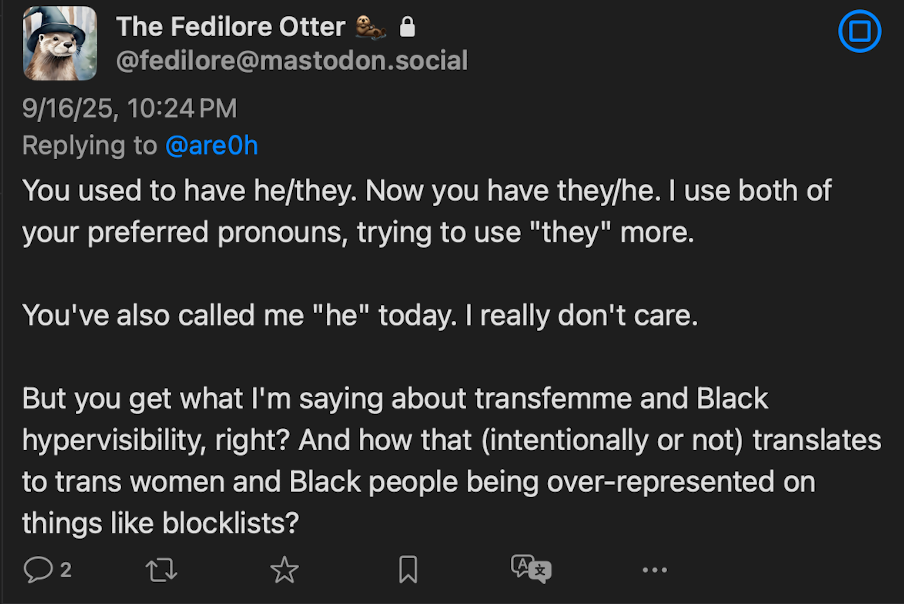Screen dimensions: 904x604
Task: Click the 9/16/25, 10:24 PM timestamp
Action: pyautogui.click(x=130, y=107)
